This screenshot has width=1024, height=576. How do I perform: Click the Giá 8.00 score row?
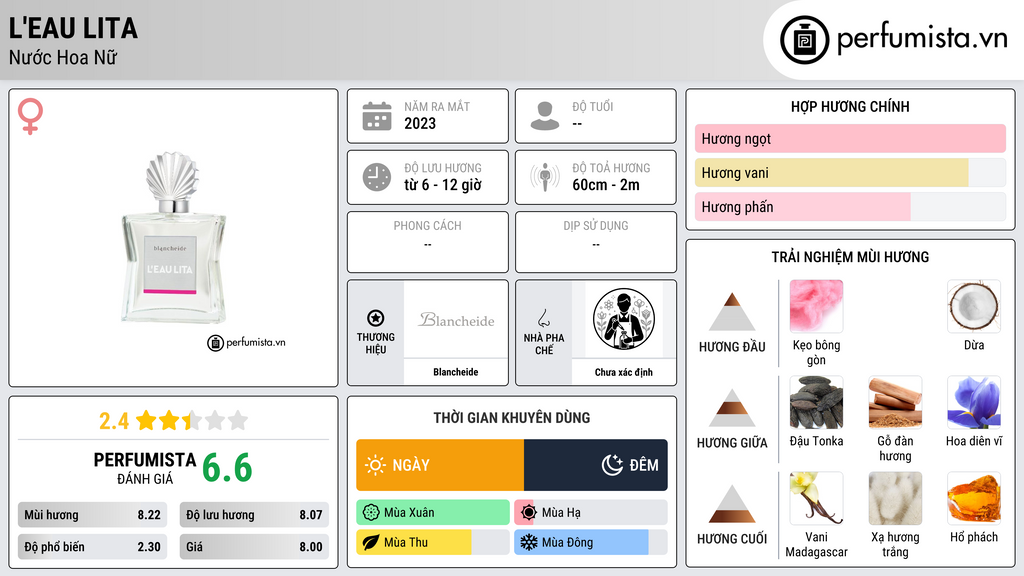254,547
